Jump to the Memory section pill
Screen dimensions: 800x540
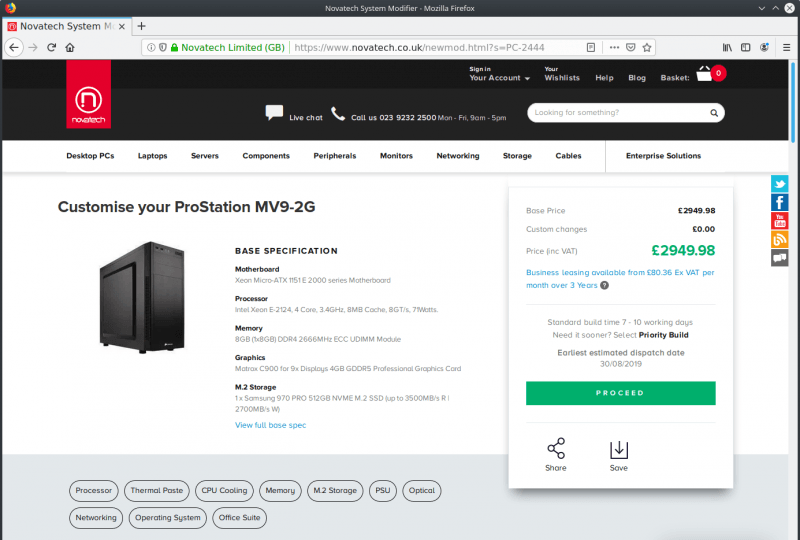point(280,490)
